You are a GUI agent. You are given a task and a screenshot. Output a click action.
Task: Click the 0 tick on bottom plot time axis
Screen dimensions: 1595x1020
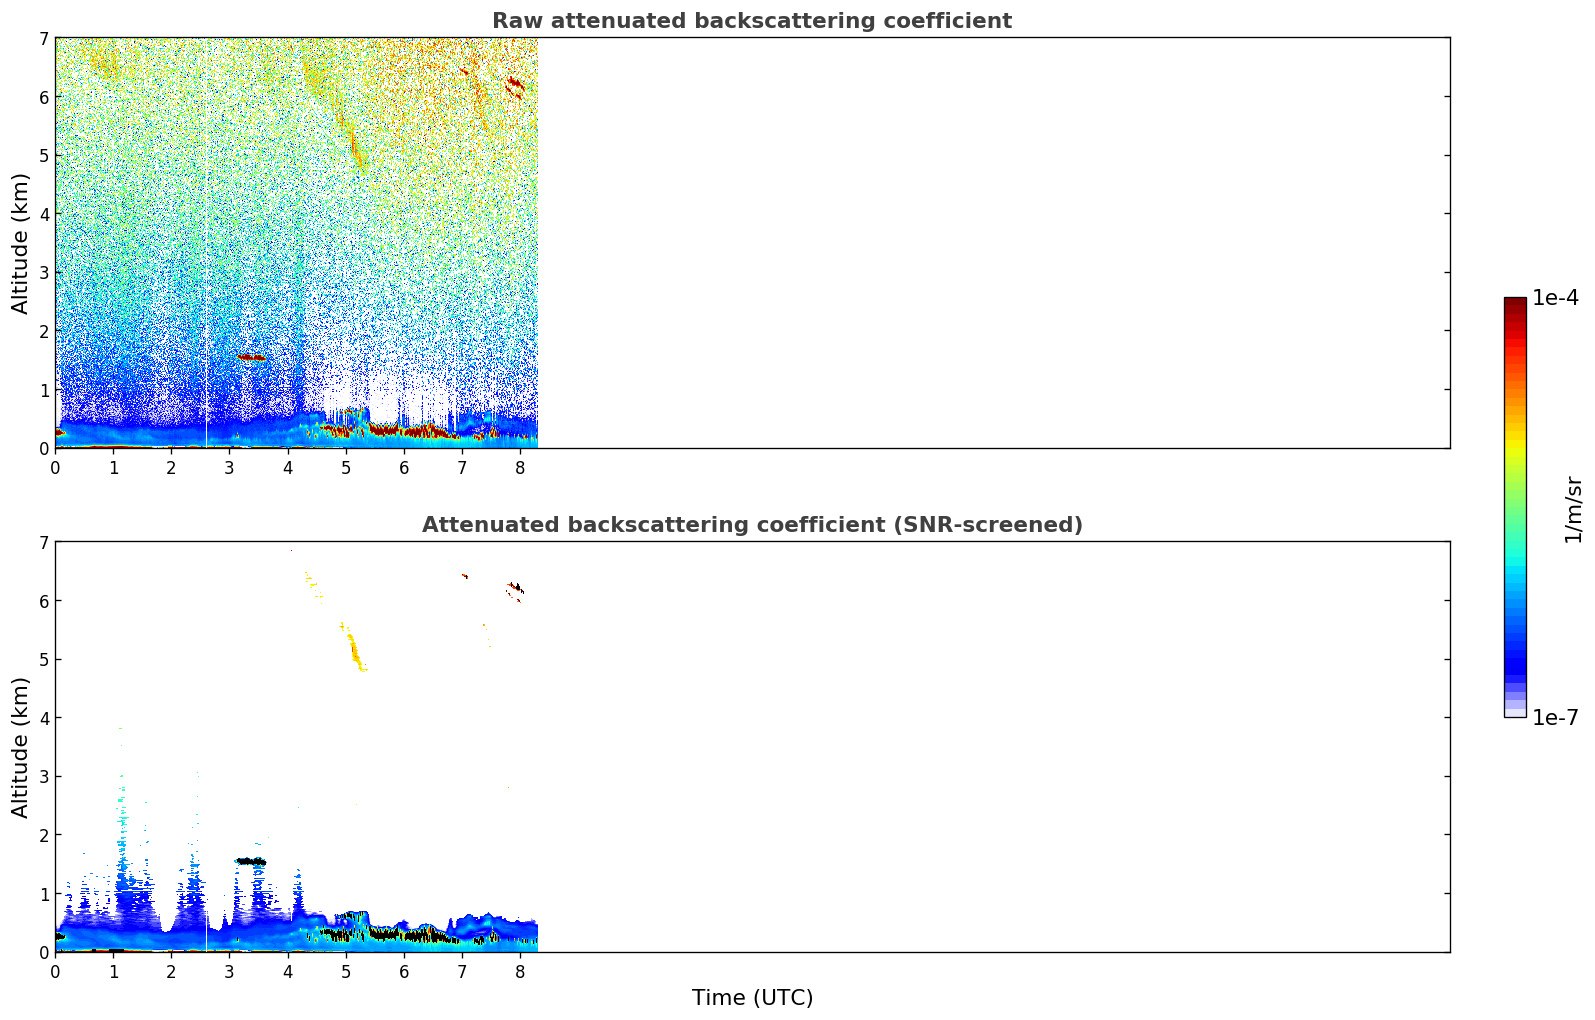click(55, 971)
